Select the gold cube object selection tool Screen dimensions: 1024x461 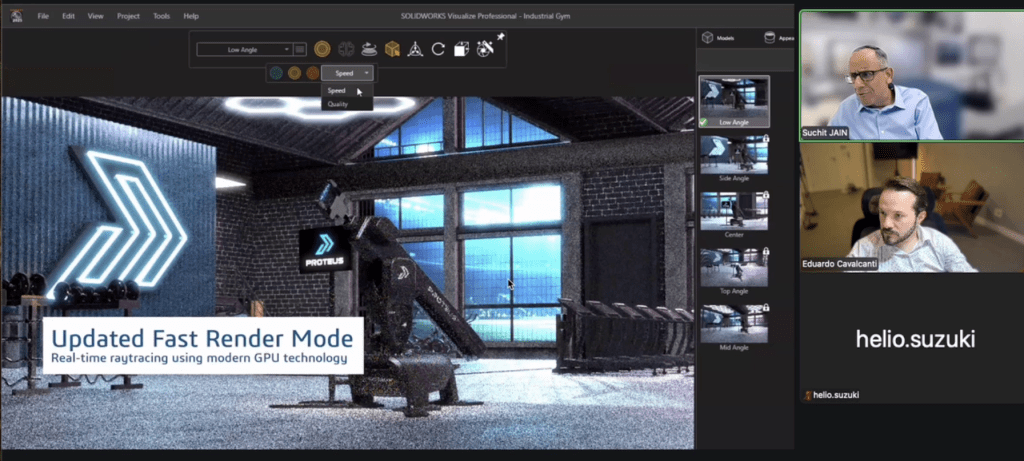392,48
